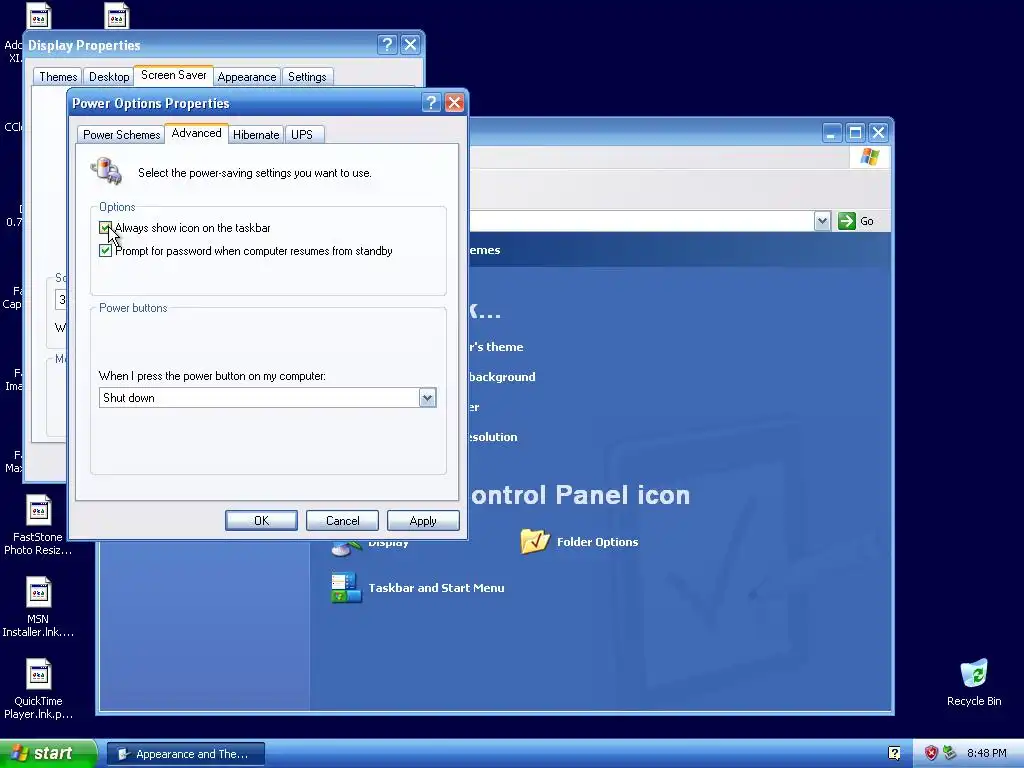Switch to Power Schemes tab

121,135
